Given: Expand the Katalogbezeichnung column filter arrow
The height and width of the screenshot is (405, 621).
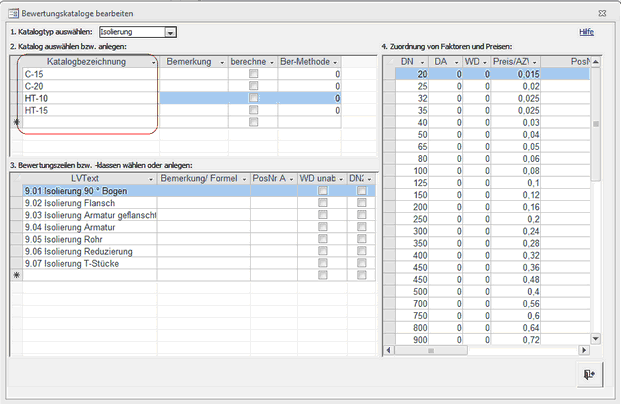Looking at the screenshot, I should coord(153,62).
